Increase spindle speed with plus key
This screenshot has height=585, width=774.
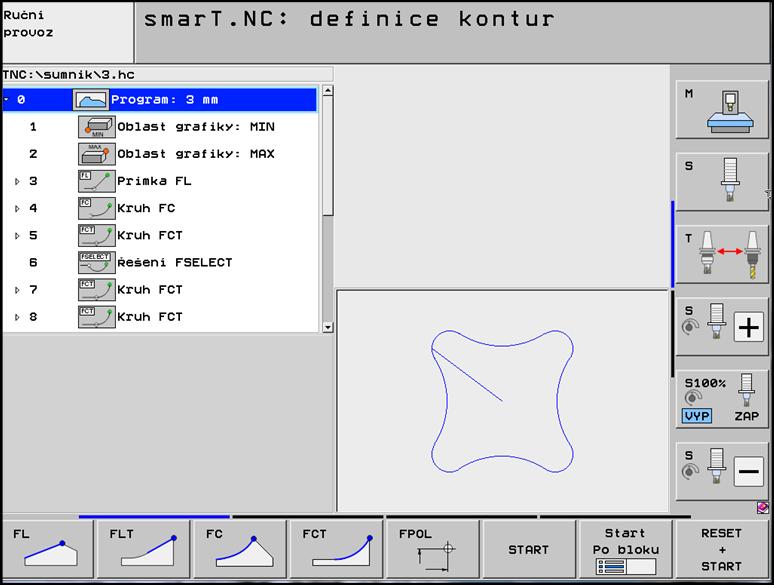721,327
